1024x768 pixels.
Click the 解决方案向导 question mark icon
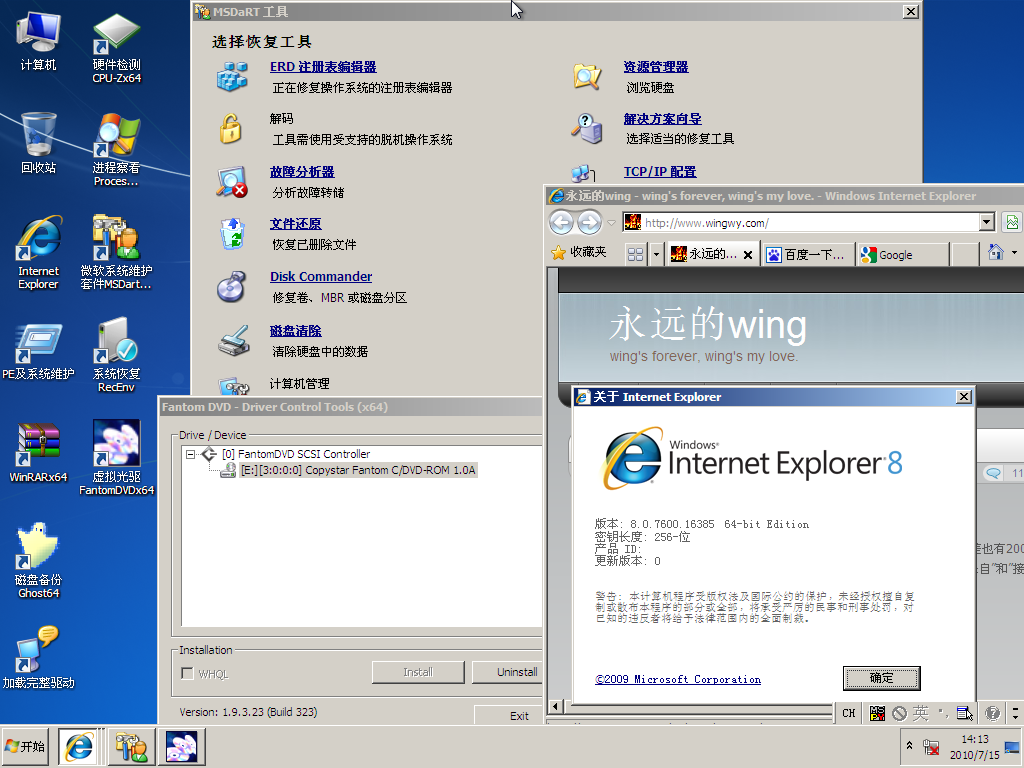[x=587, y=128]
